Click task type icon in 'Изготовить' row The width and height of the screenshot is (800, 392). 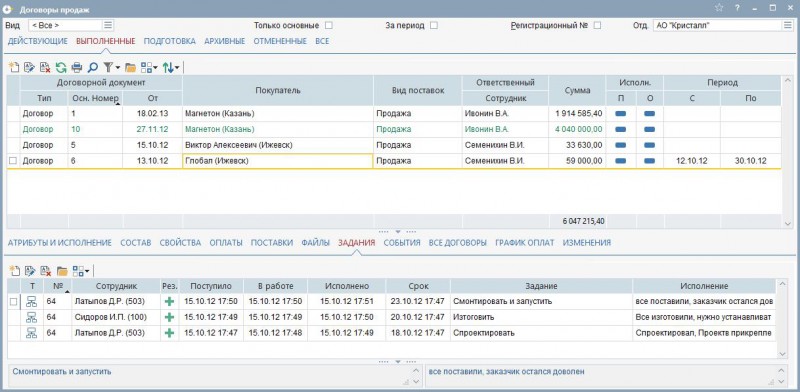pyautogui.click(x=32, y=317)
